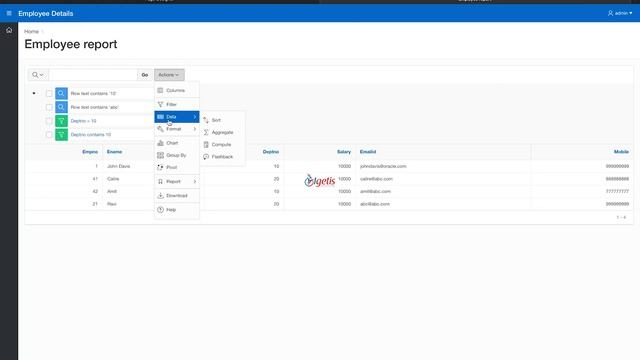
Task: Click the Aggregate sigma icon
Action: [x=206, y=132]
